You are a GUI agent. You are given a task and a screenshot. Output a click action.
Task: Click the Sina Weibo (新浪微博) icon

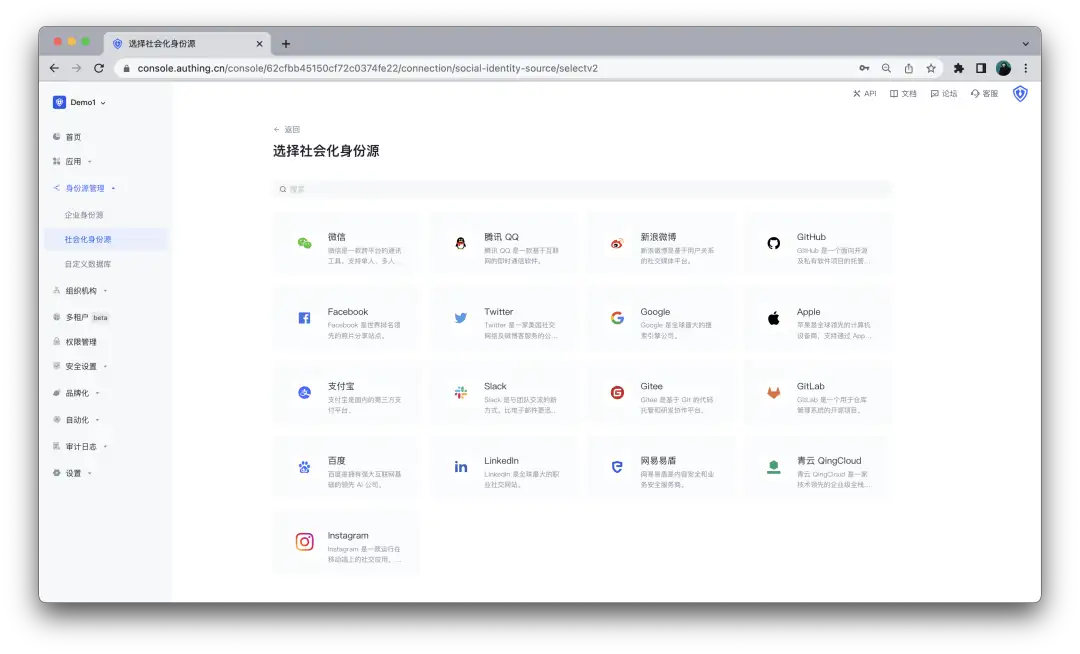(617, 243)
